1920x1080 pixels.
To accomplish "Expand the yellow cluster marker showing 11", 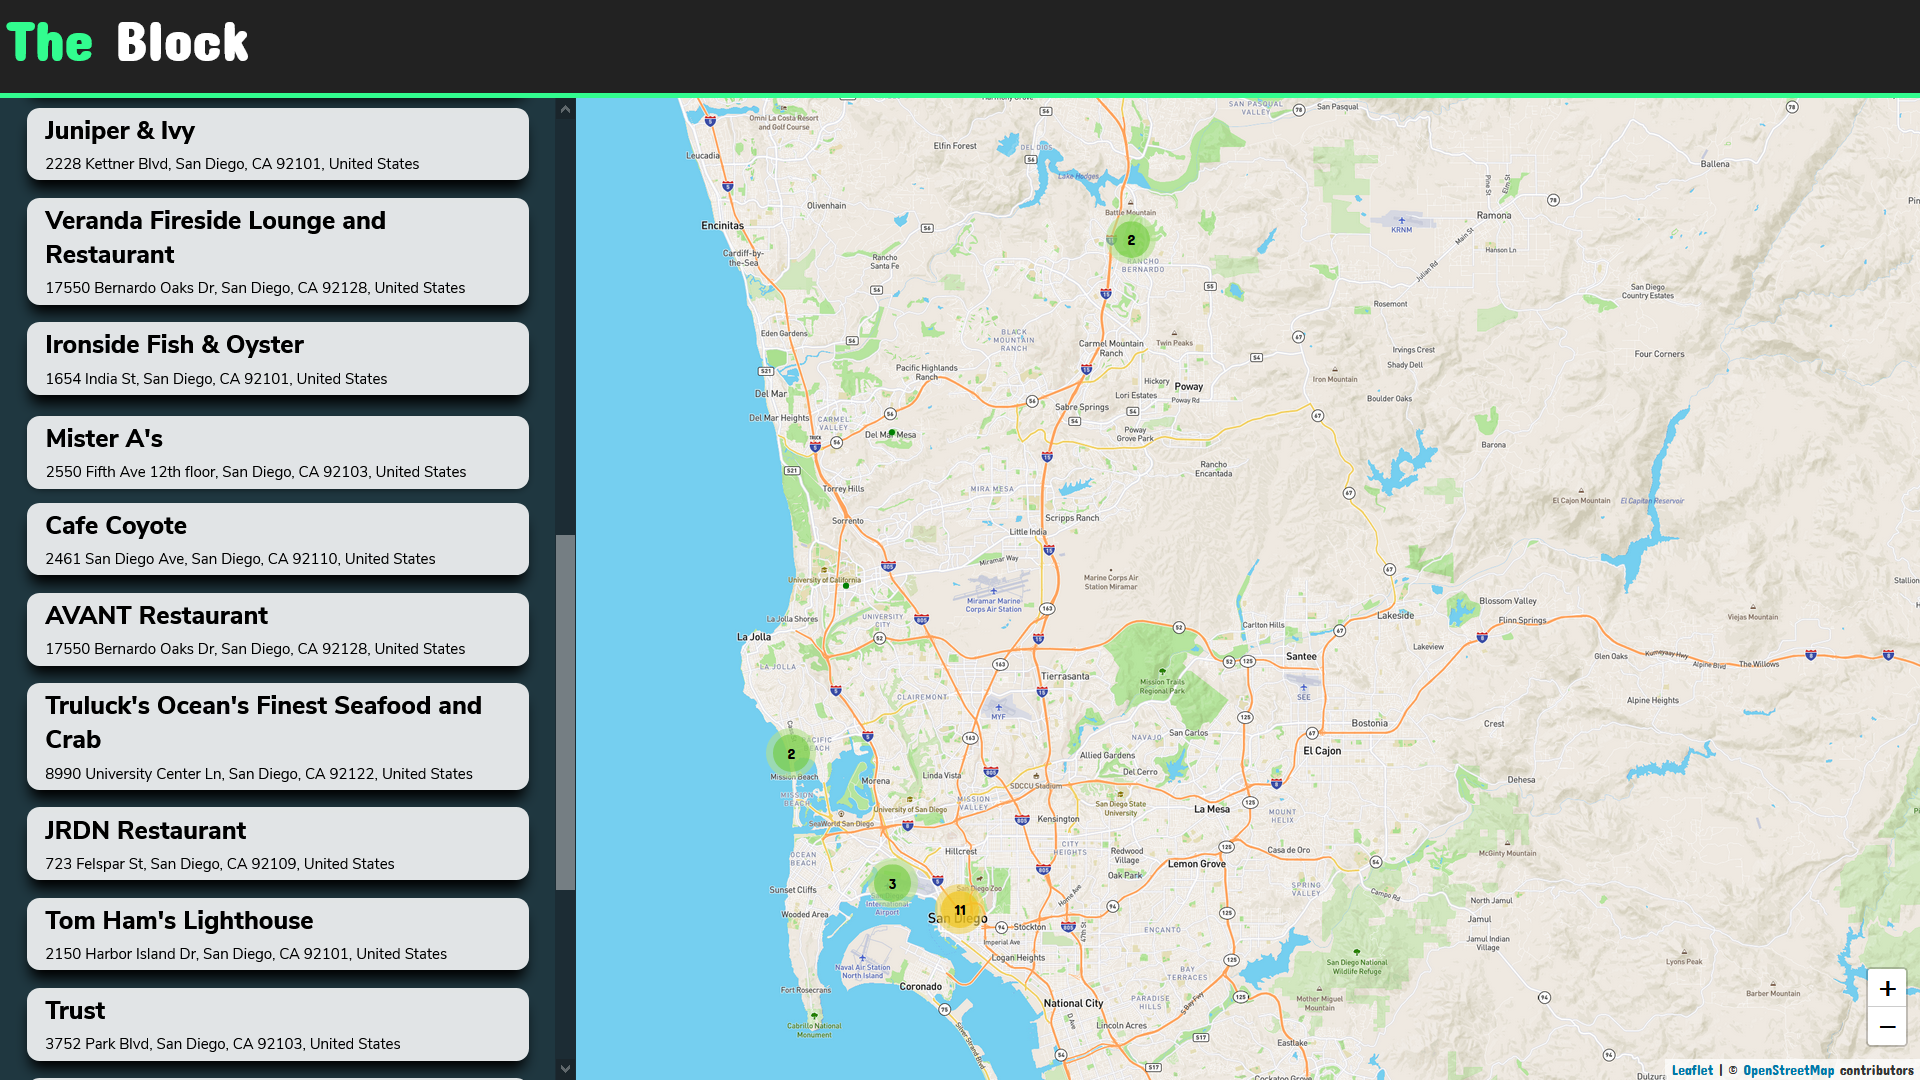I will click(960, 910).
